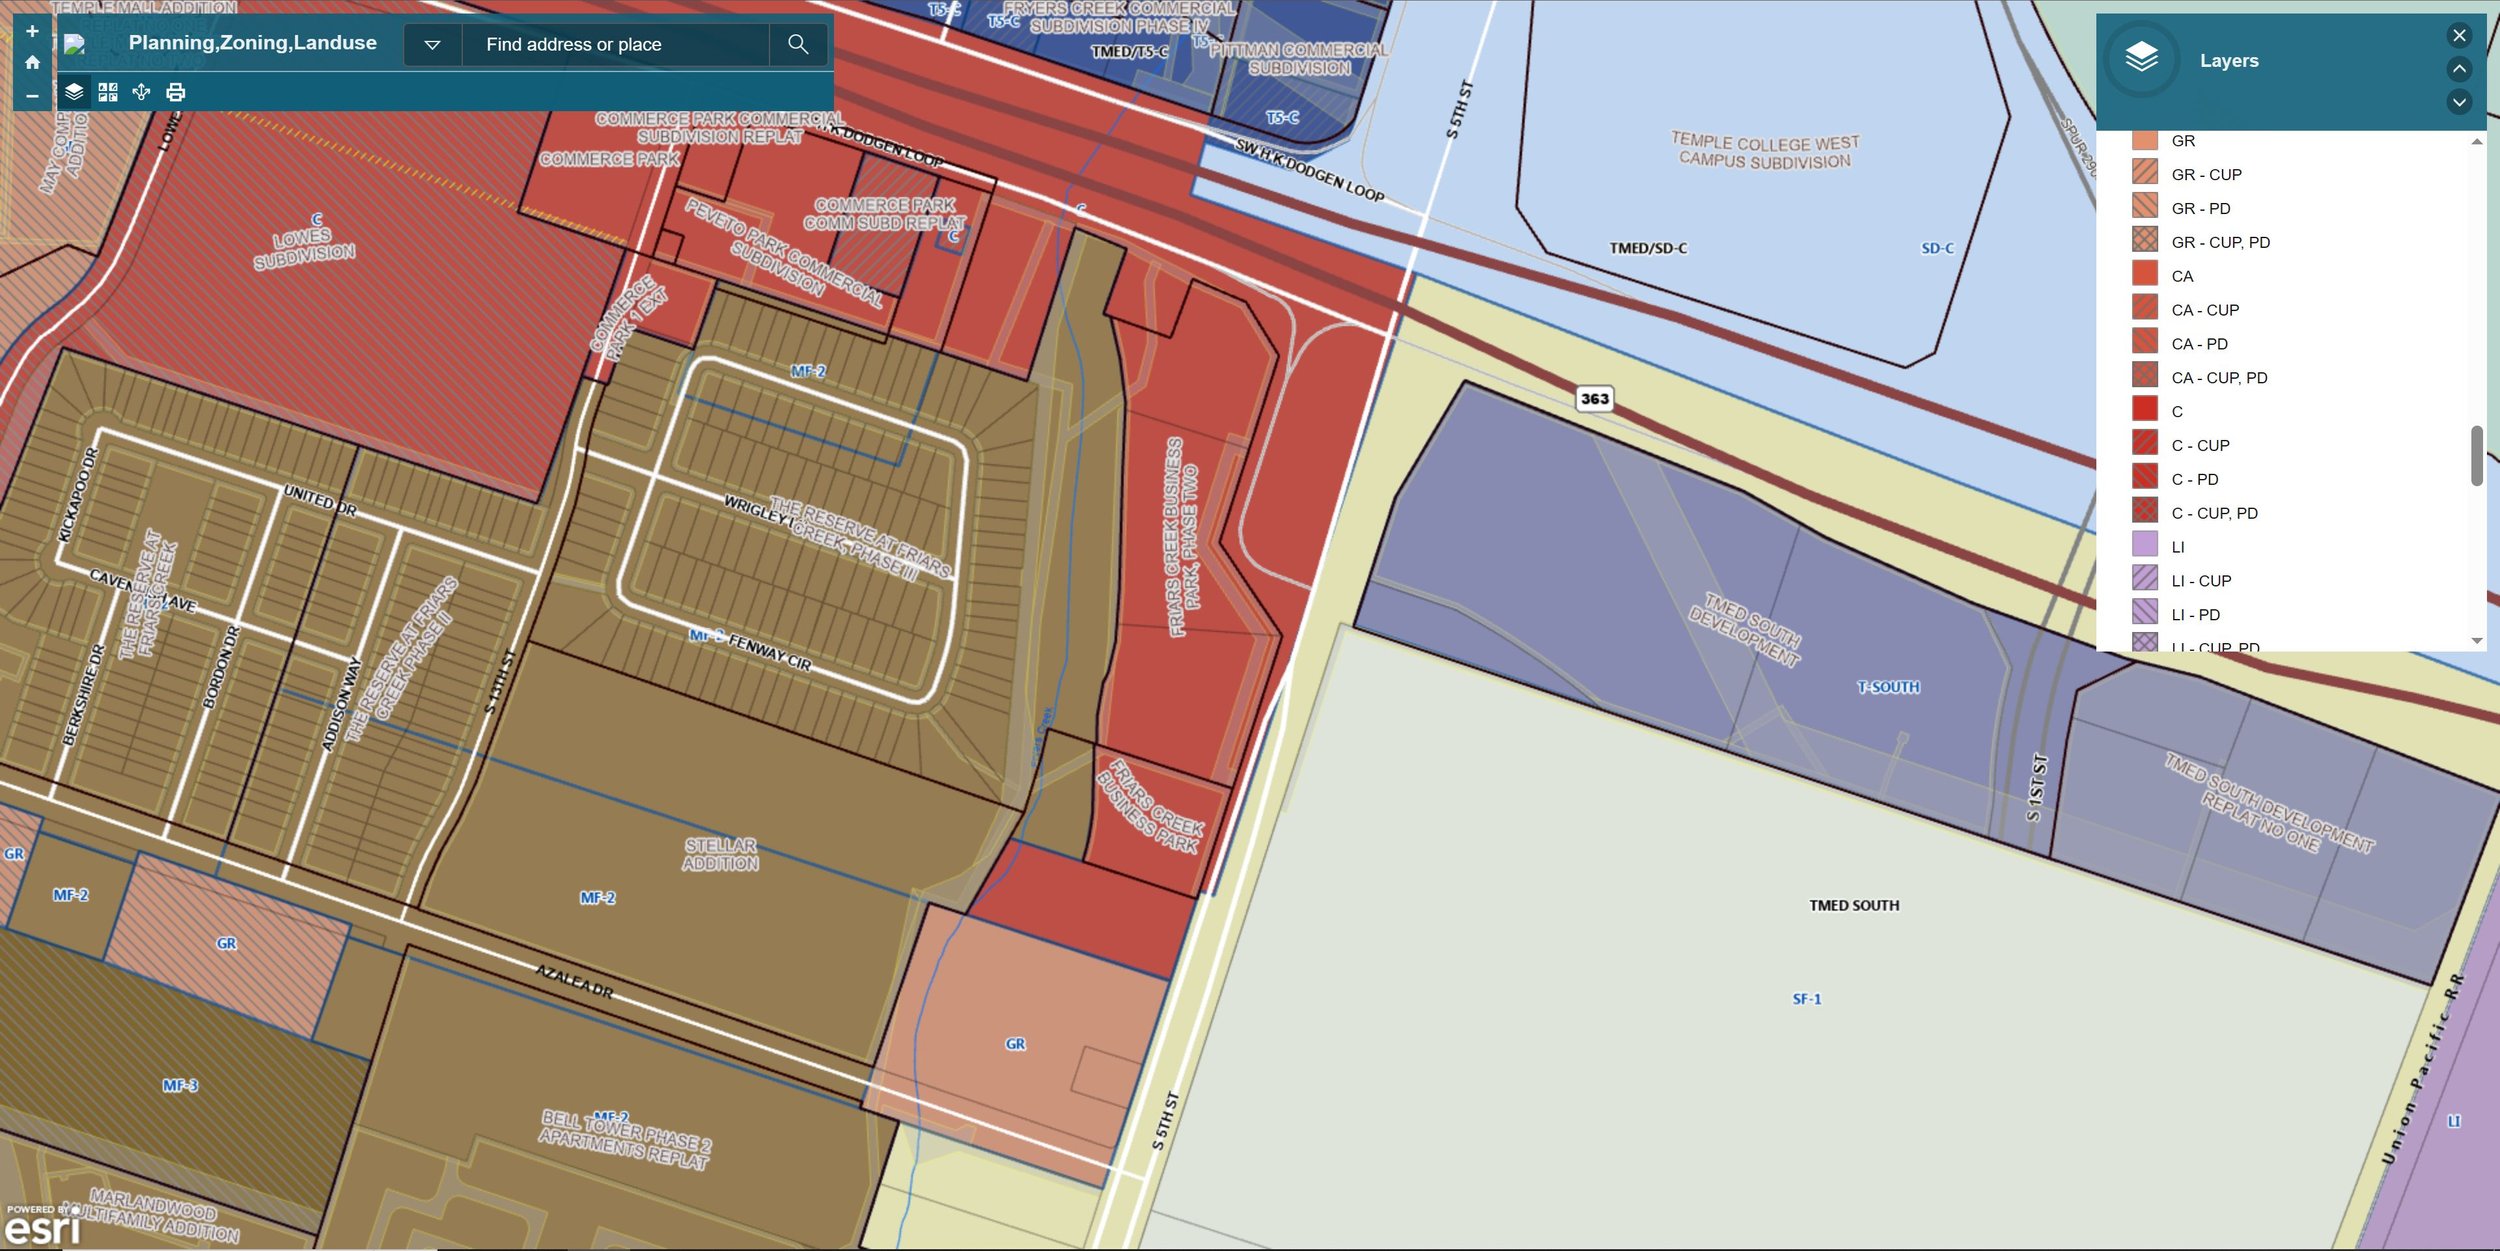The width and height of the screenshot is (2500, 1251).
Task: Click the LI legend swatch
Action: (2145, 545)
